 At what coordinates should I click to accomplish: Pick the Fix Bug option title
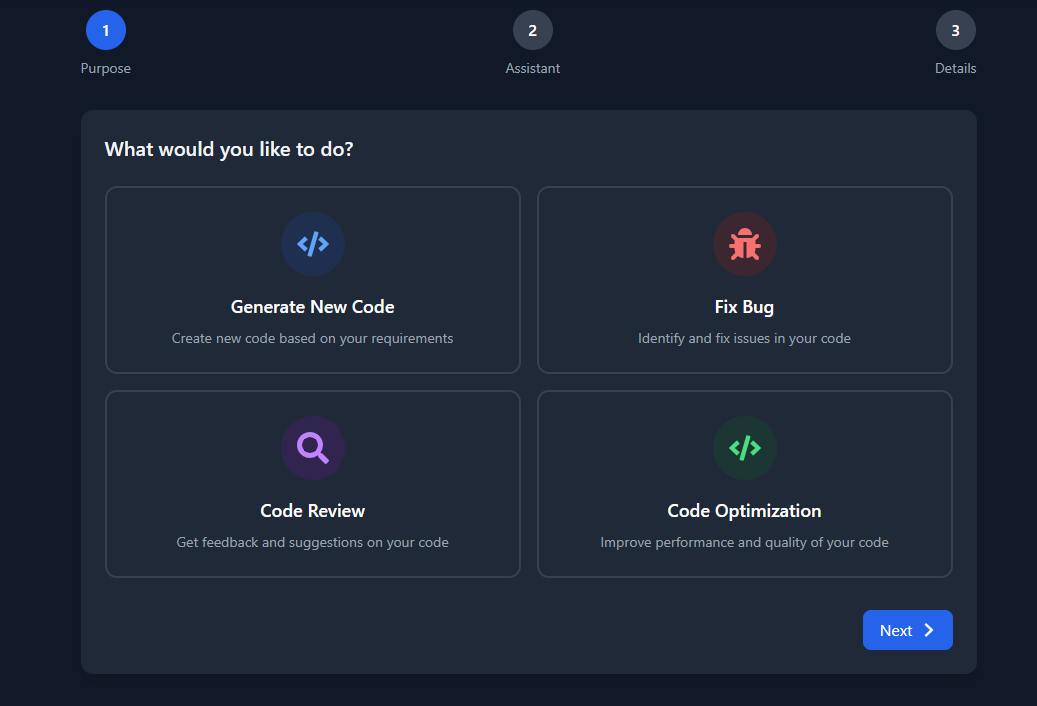coord(745,307)
